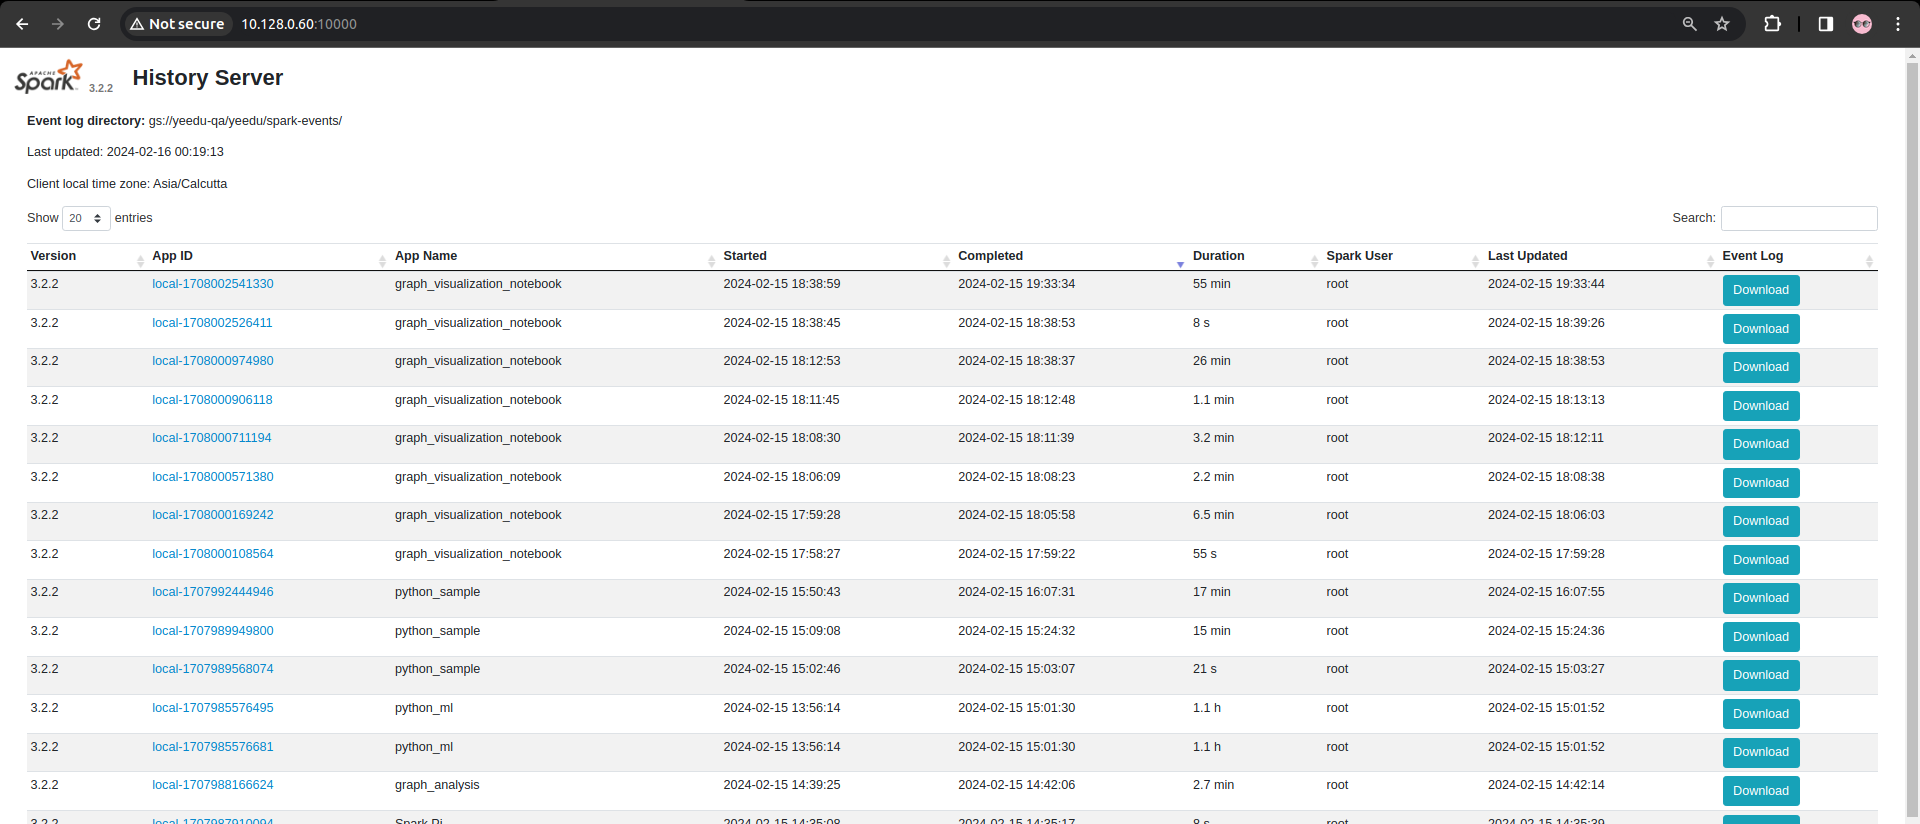Viewport: 1920px width, 824px height.
Task: Open application local-1707989949800
Action: tap(213, 631)
